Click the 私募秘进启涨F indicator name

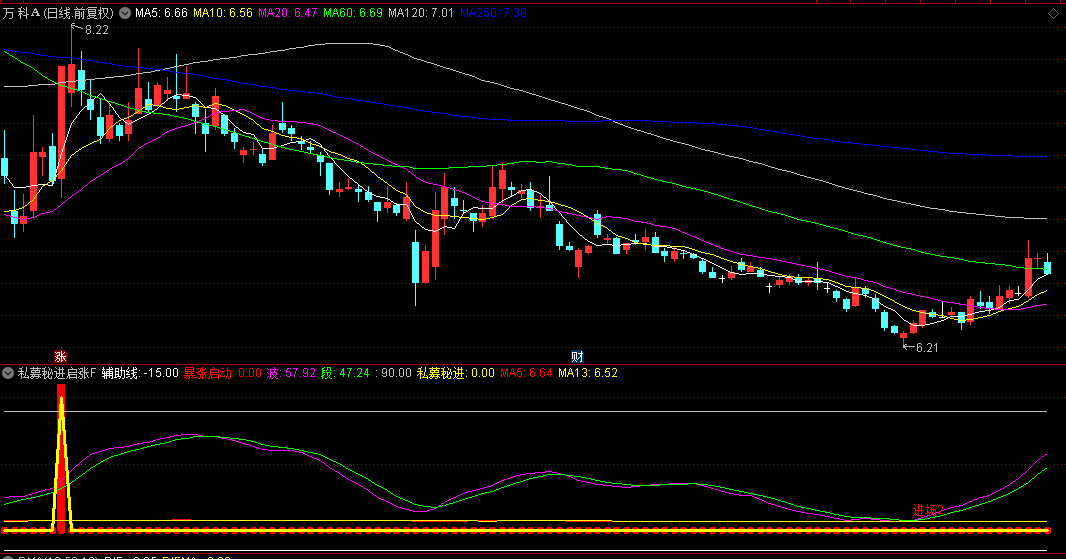(57, 373)
